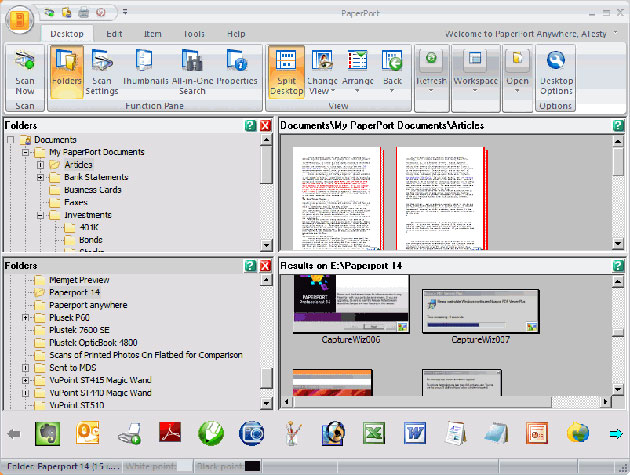630x475 pixels.
Task: Select the Paperport anywhere folder
Action: click(x=88, y=305)
